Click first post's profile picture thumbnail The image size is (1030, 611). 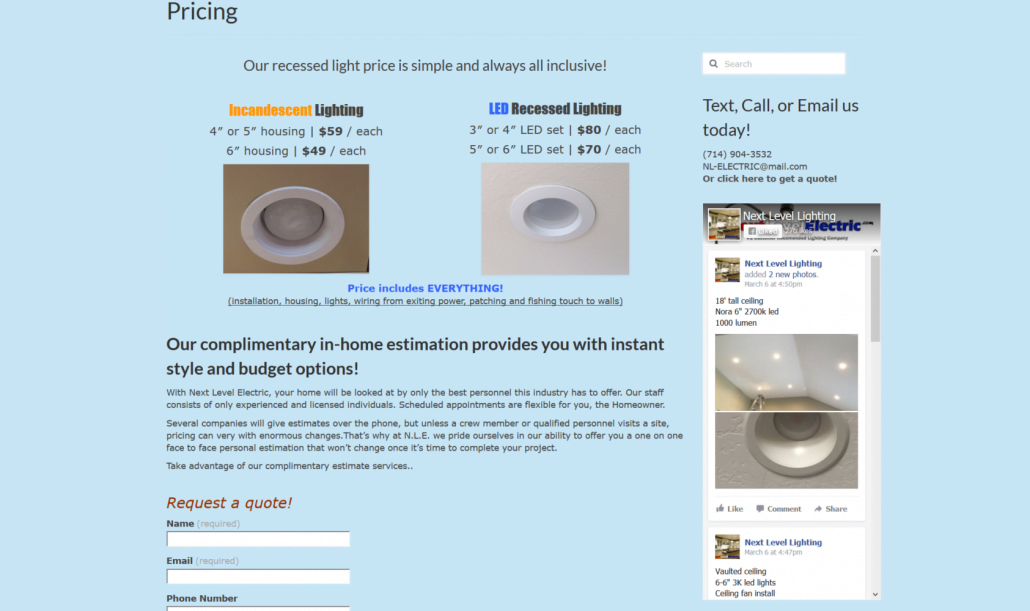[727, 269]
